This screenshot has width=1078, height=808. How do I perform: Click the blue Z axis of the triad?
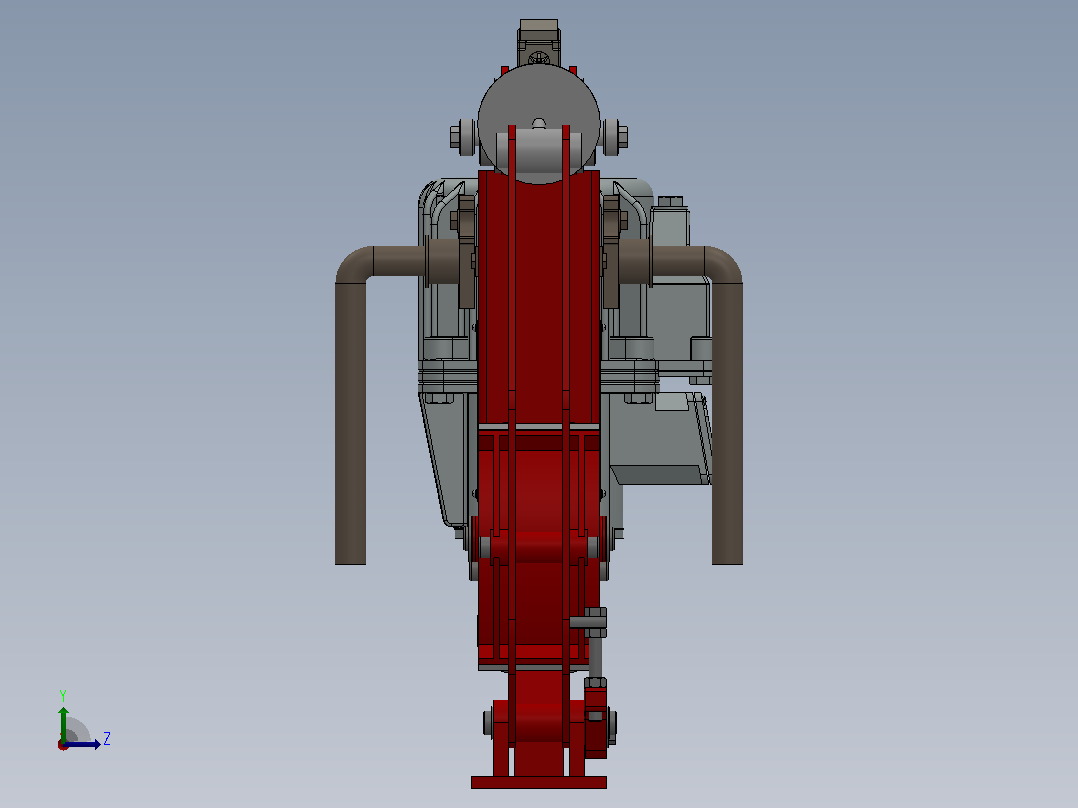83,744
